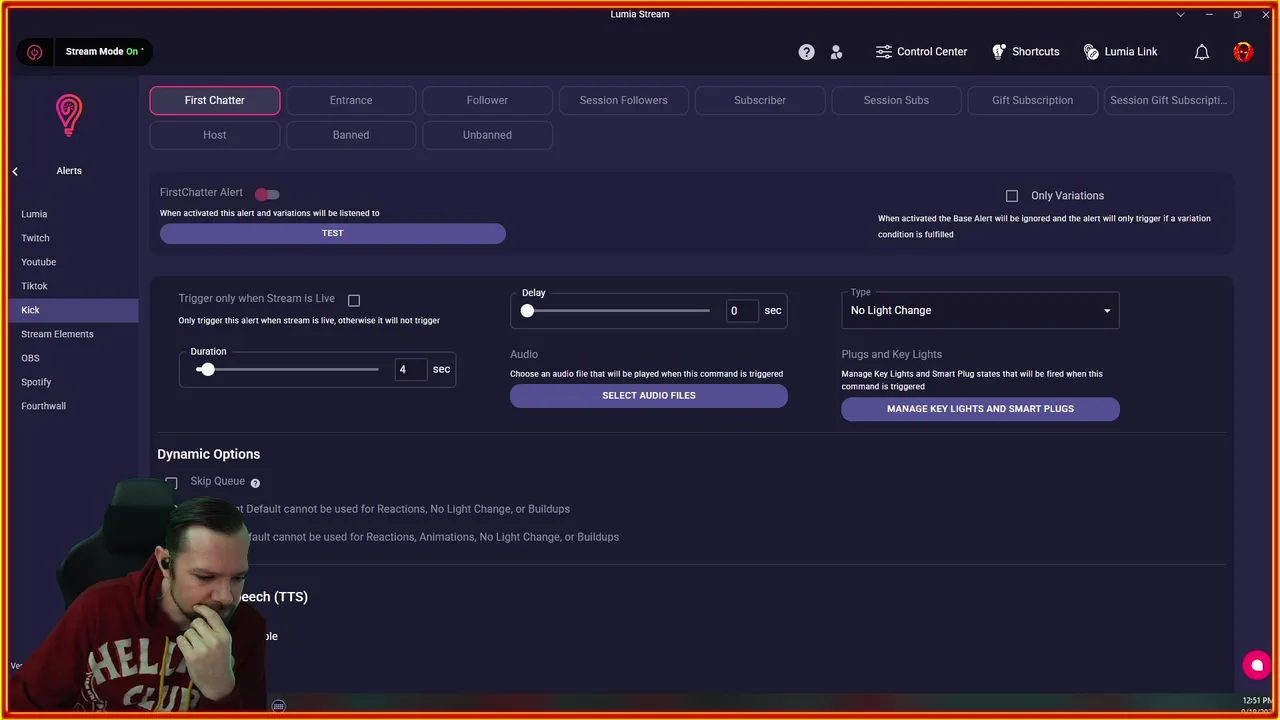This screenshot has width=1280, height=720.
Task: Open the Session Subs tab
Action: coord(896,100)
